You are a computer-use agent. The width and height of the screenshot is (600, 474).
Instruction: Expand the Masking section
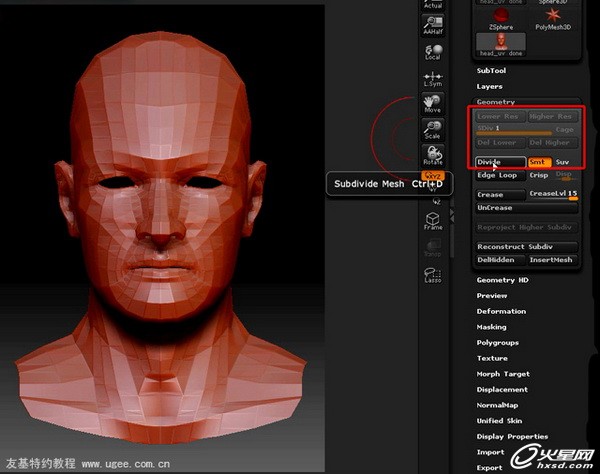(491, 327)
